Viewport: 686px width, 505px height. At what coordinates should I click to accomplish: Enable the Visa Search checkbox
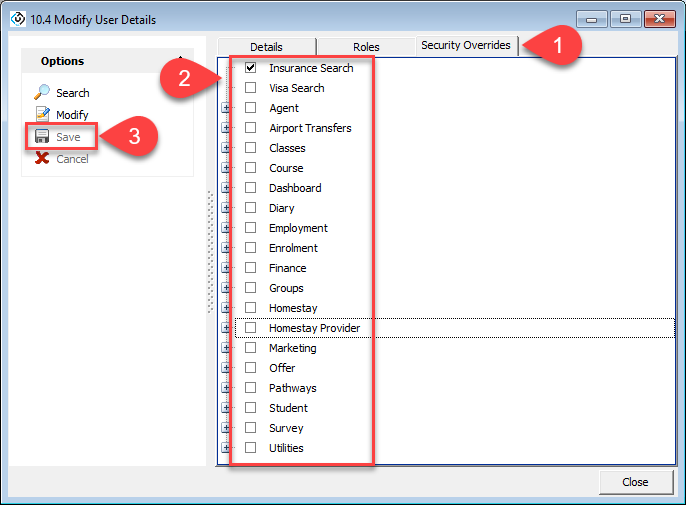click(x=251, y=88)
